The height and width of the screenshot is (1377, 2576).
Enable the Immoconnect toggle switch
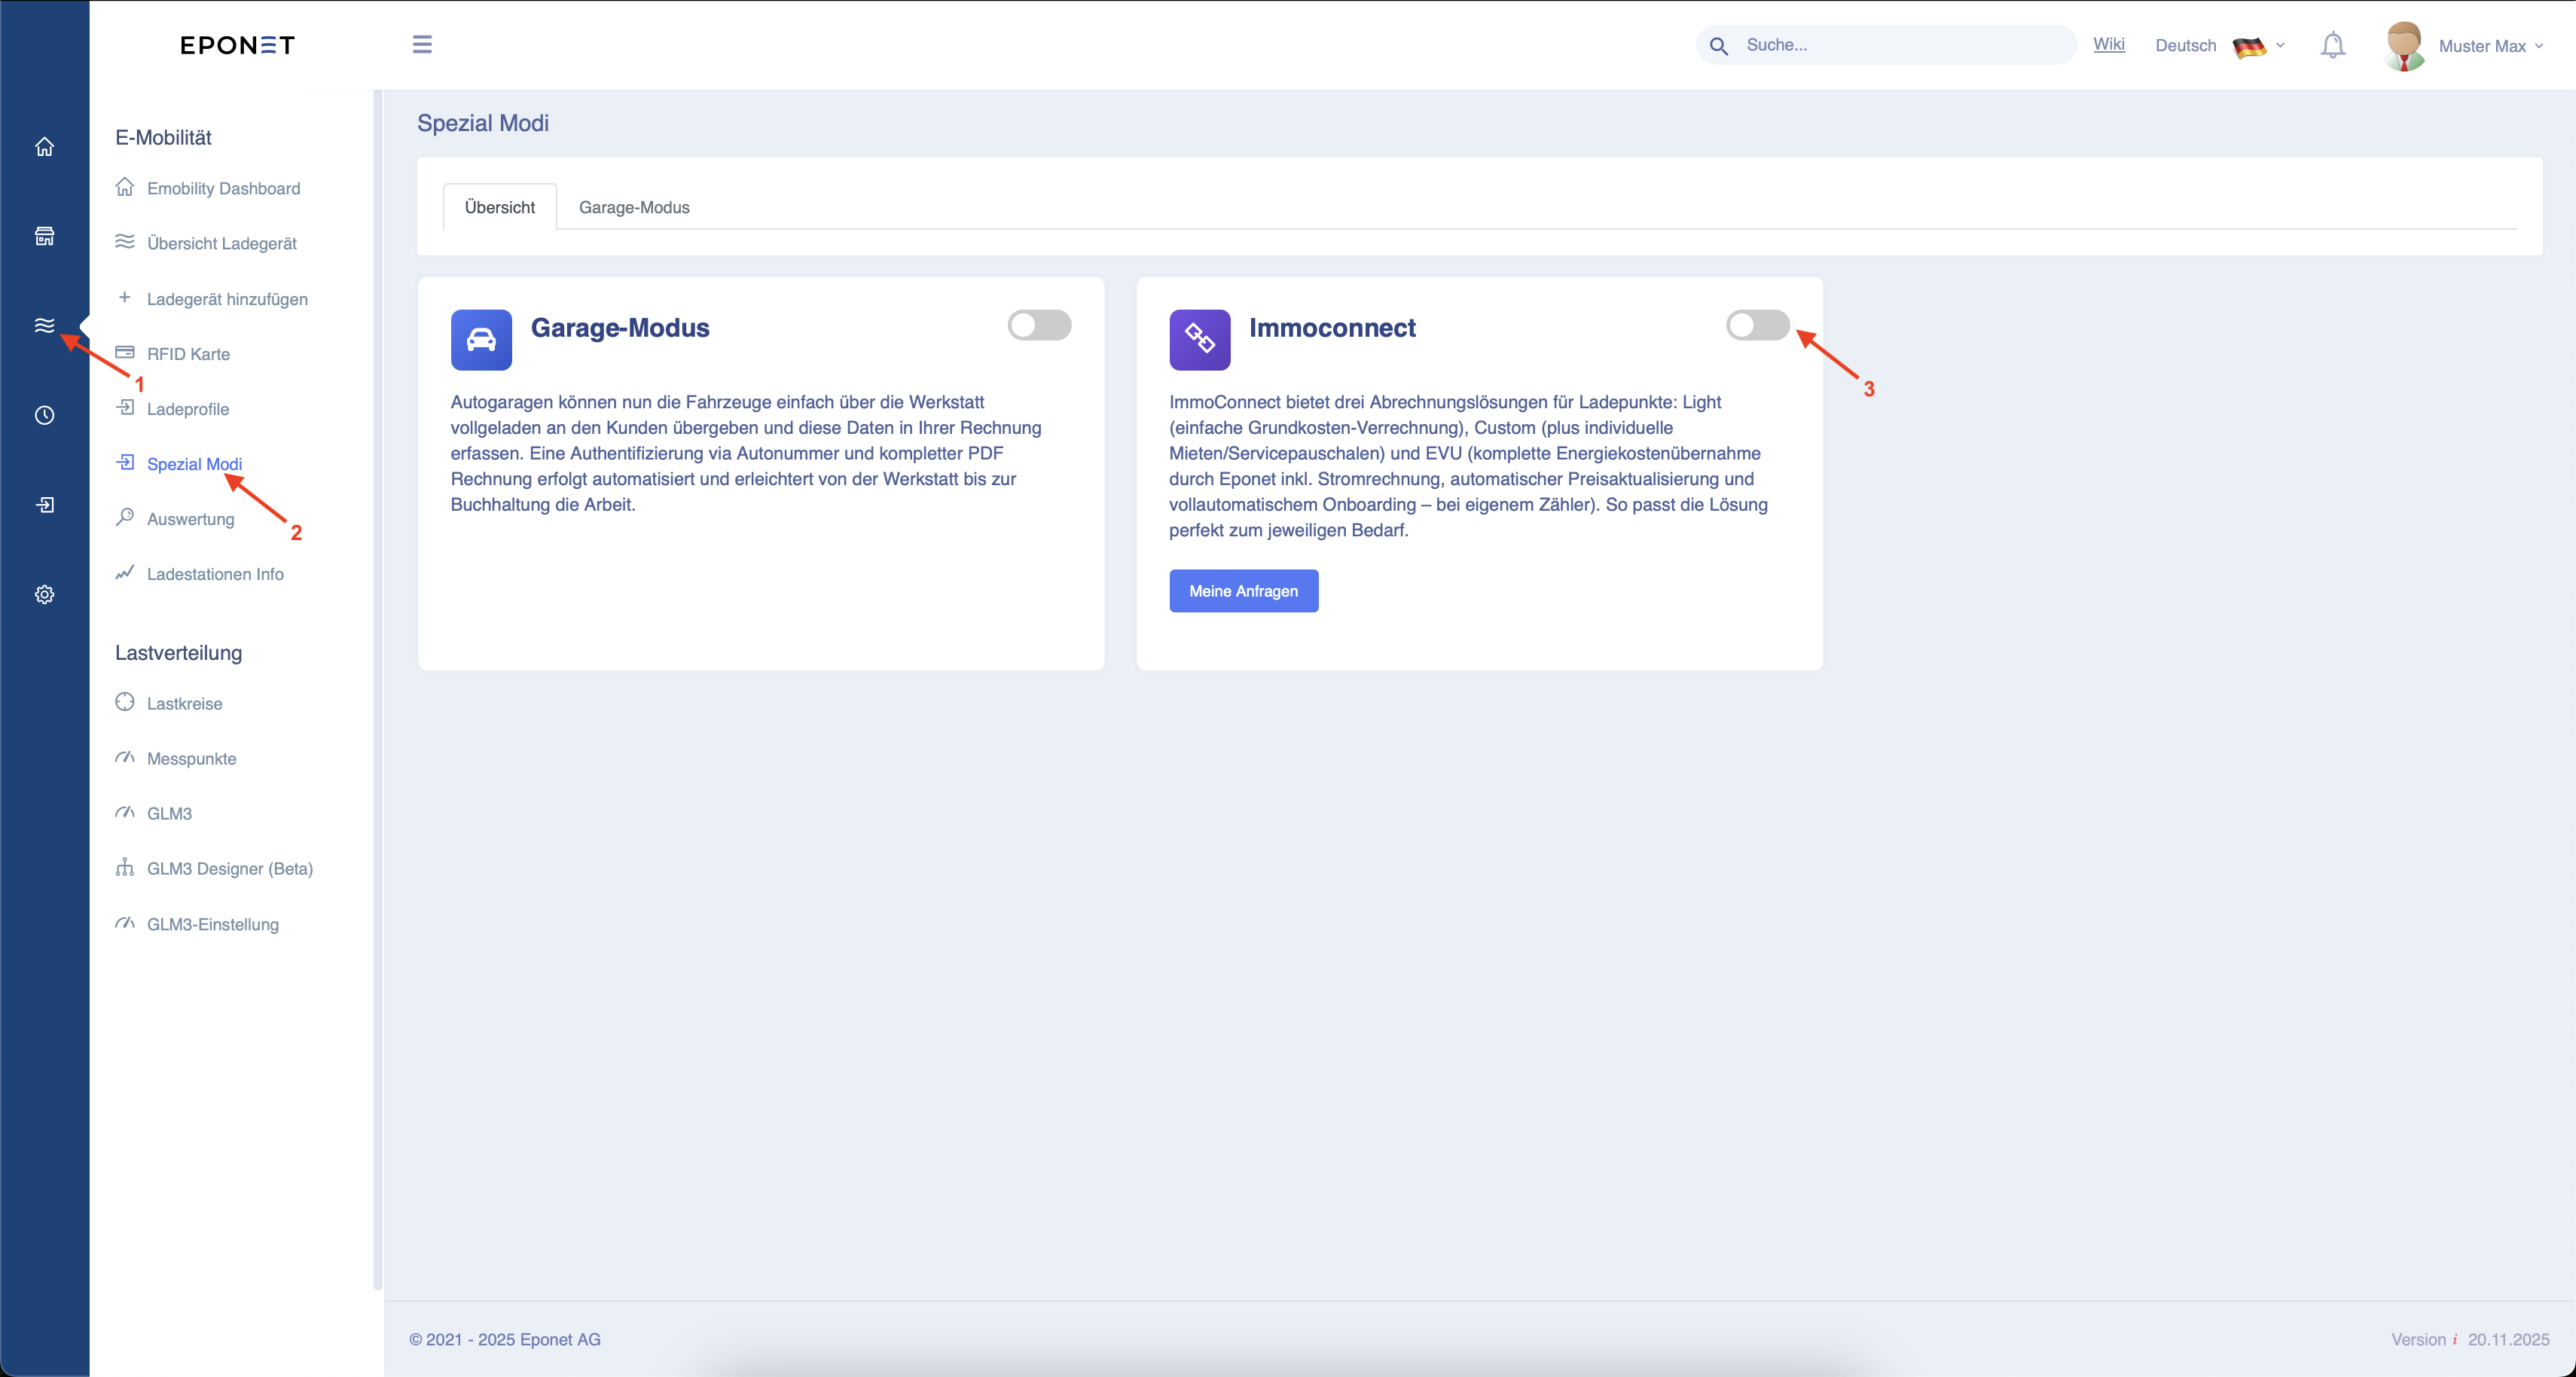[x=1757, y=325]
